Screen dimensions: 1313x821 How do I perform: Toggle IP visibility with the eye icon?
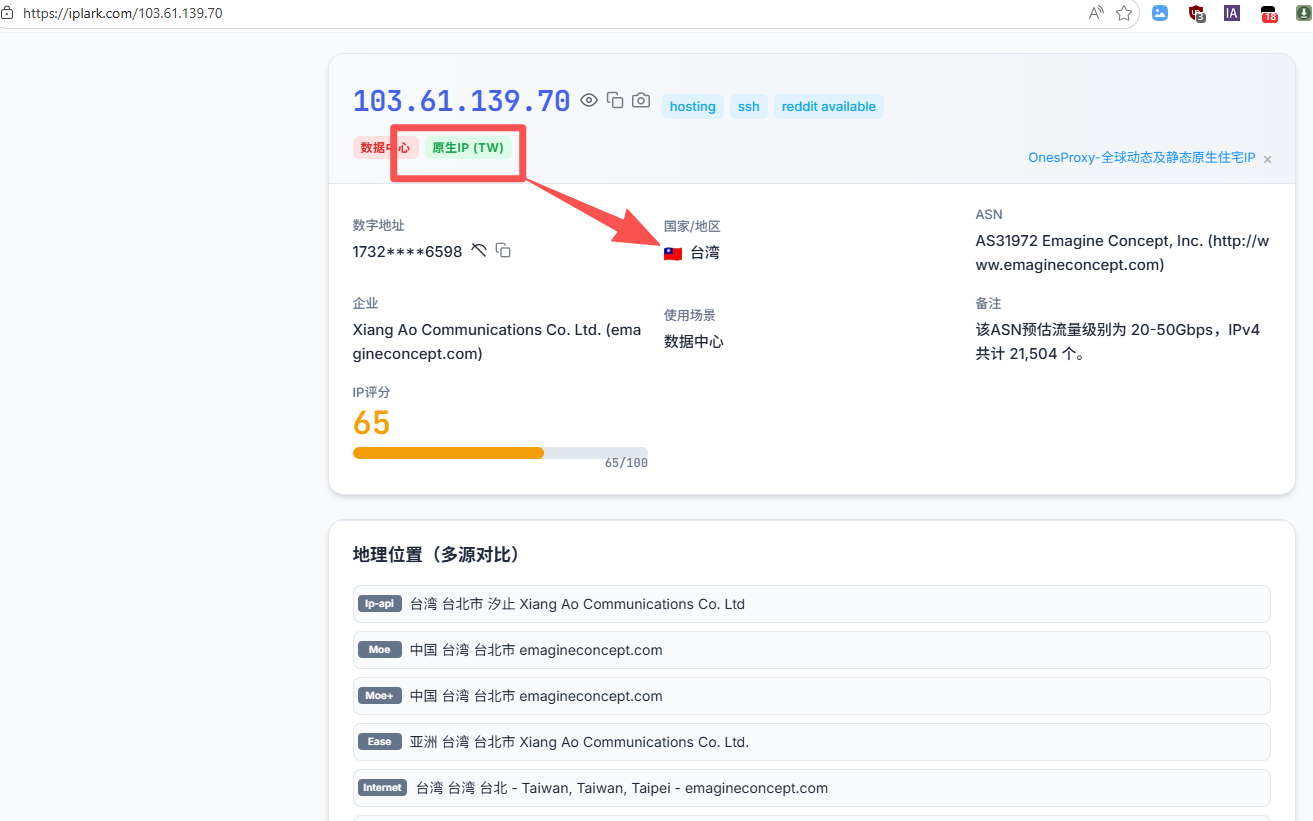click(x=589, y=100)
